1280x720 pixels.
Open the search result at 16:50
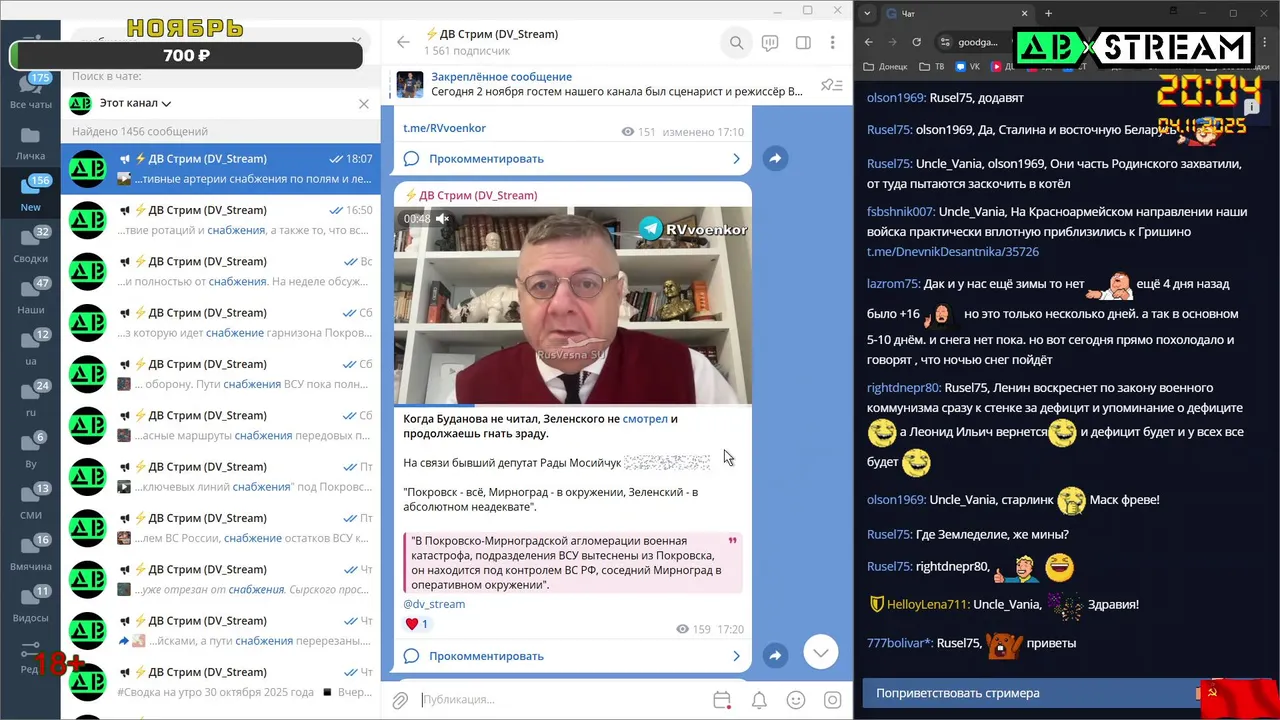tap(221, 220)
